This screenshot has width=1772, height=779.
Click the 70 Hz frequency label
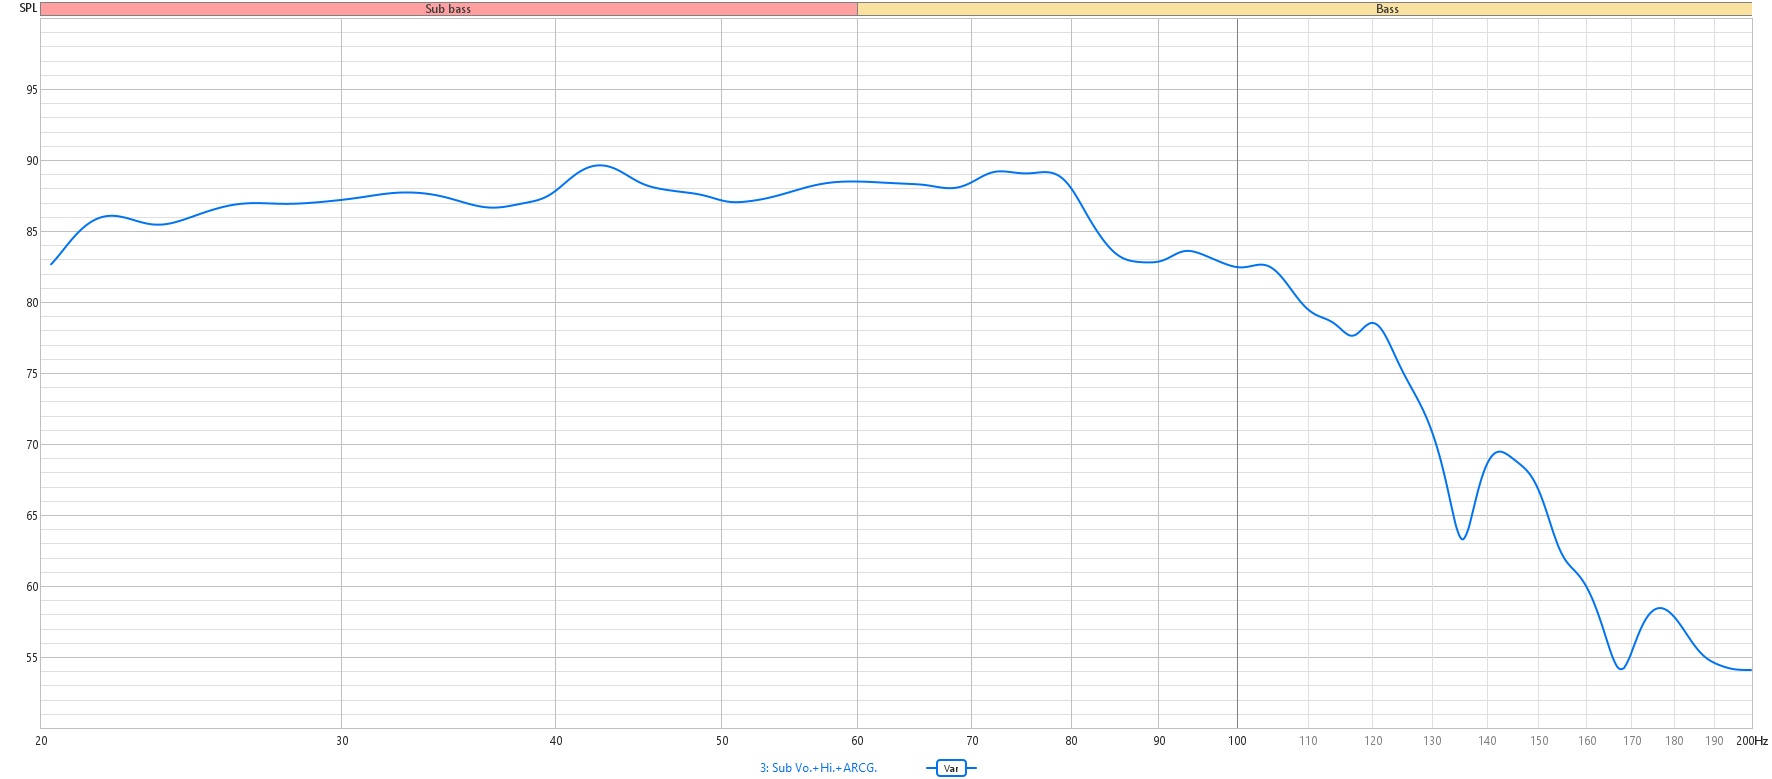[972, 741]
